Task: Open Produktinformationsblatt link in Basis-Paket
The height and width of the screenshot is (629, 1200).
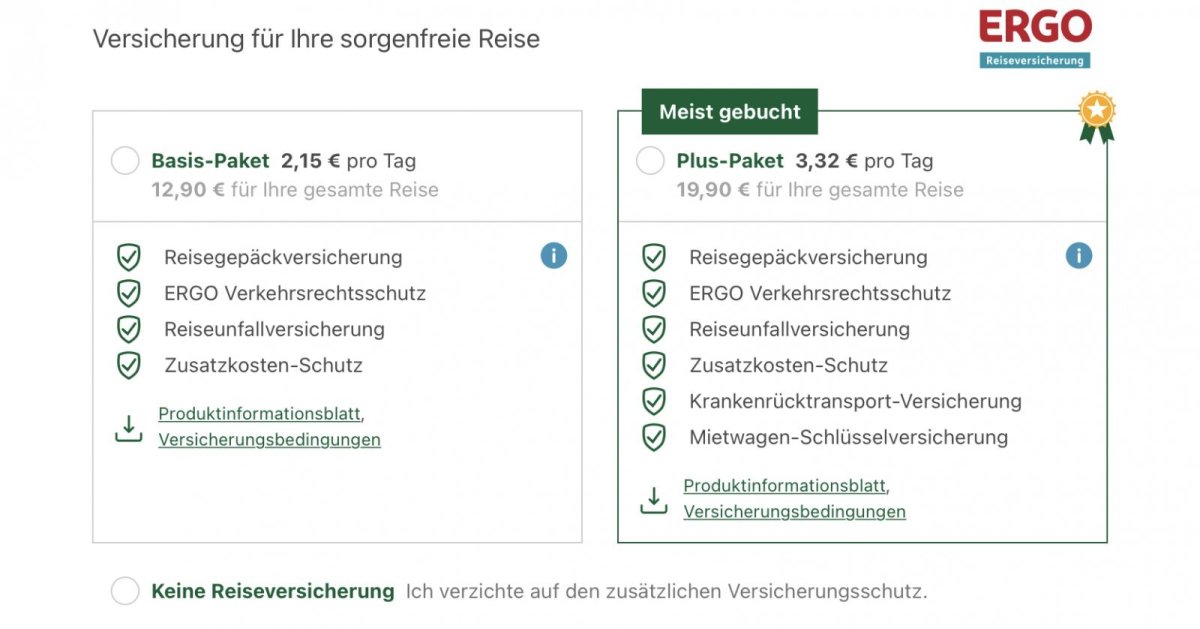Action: [259, 414]
